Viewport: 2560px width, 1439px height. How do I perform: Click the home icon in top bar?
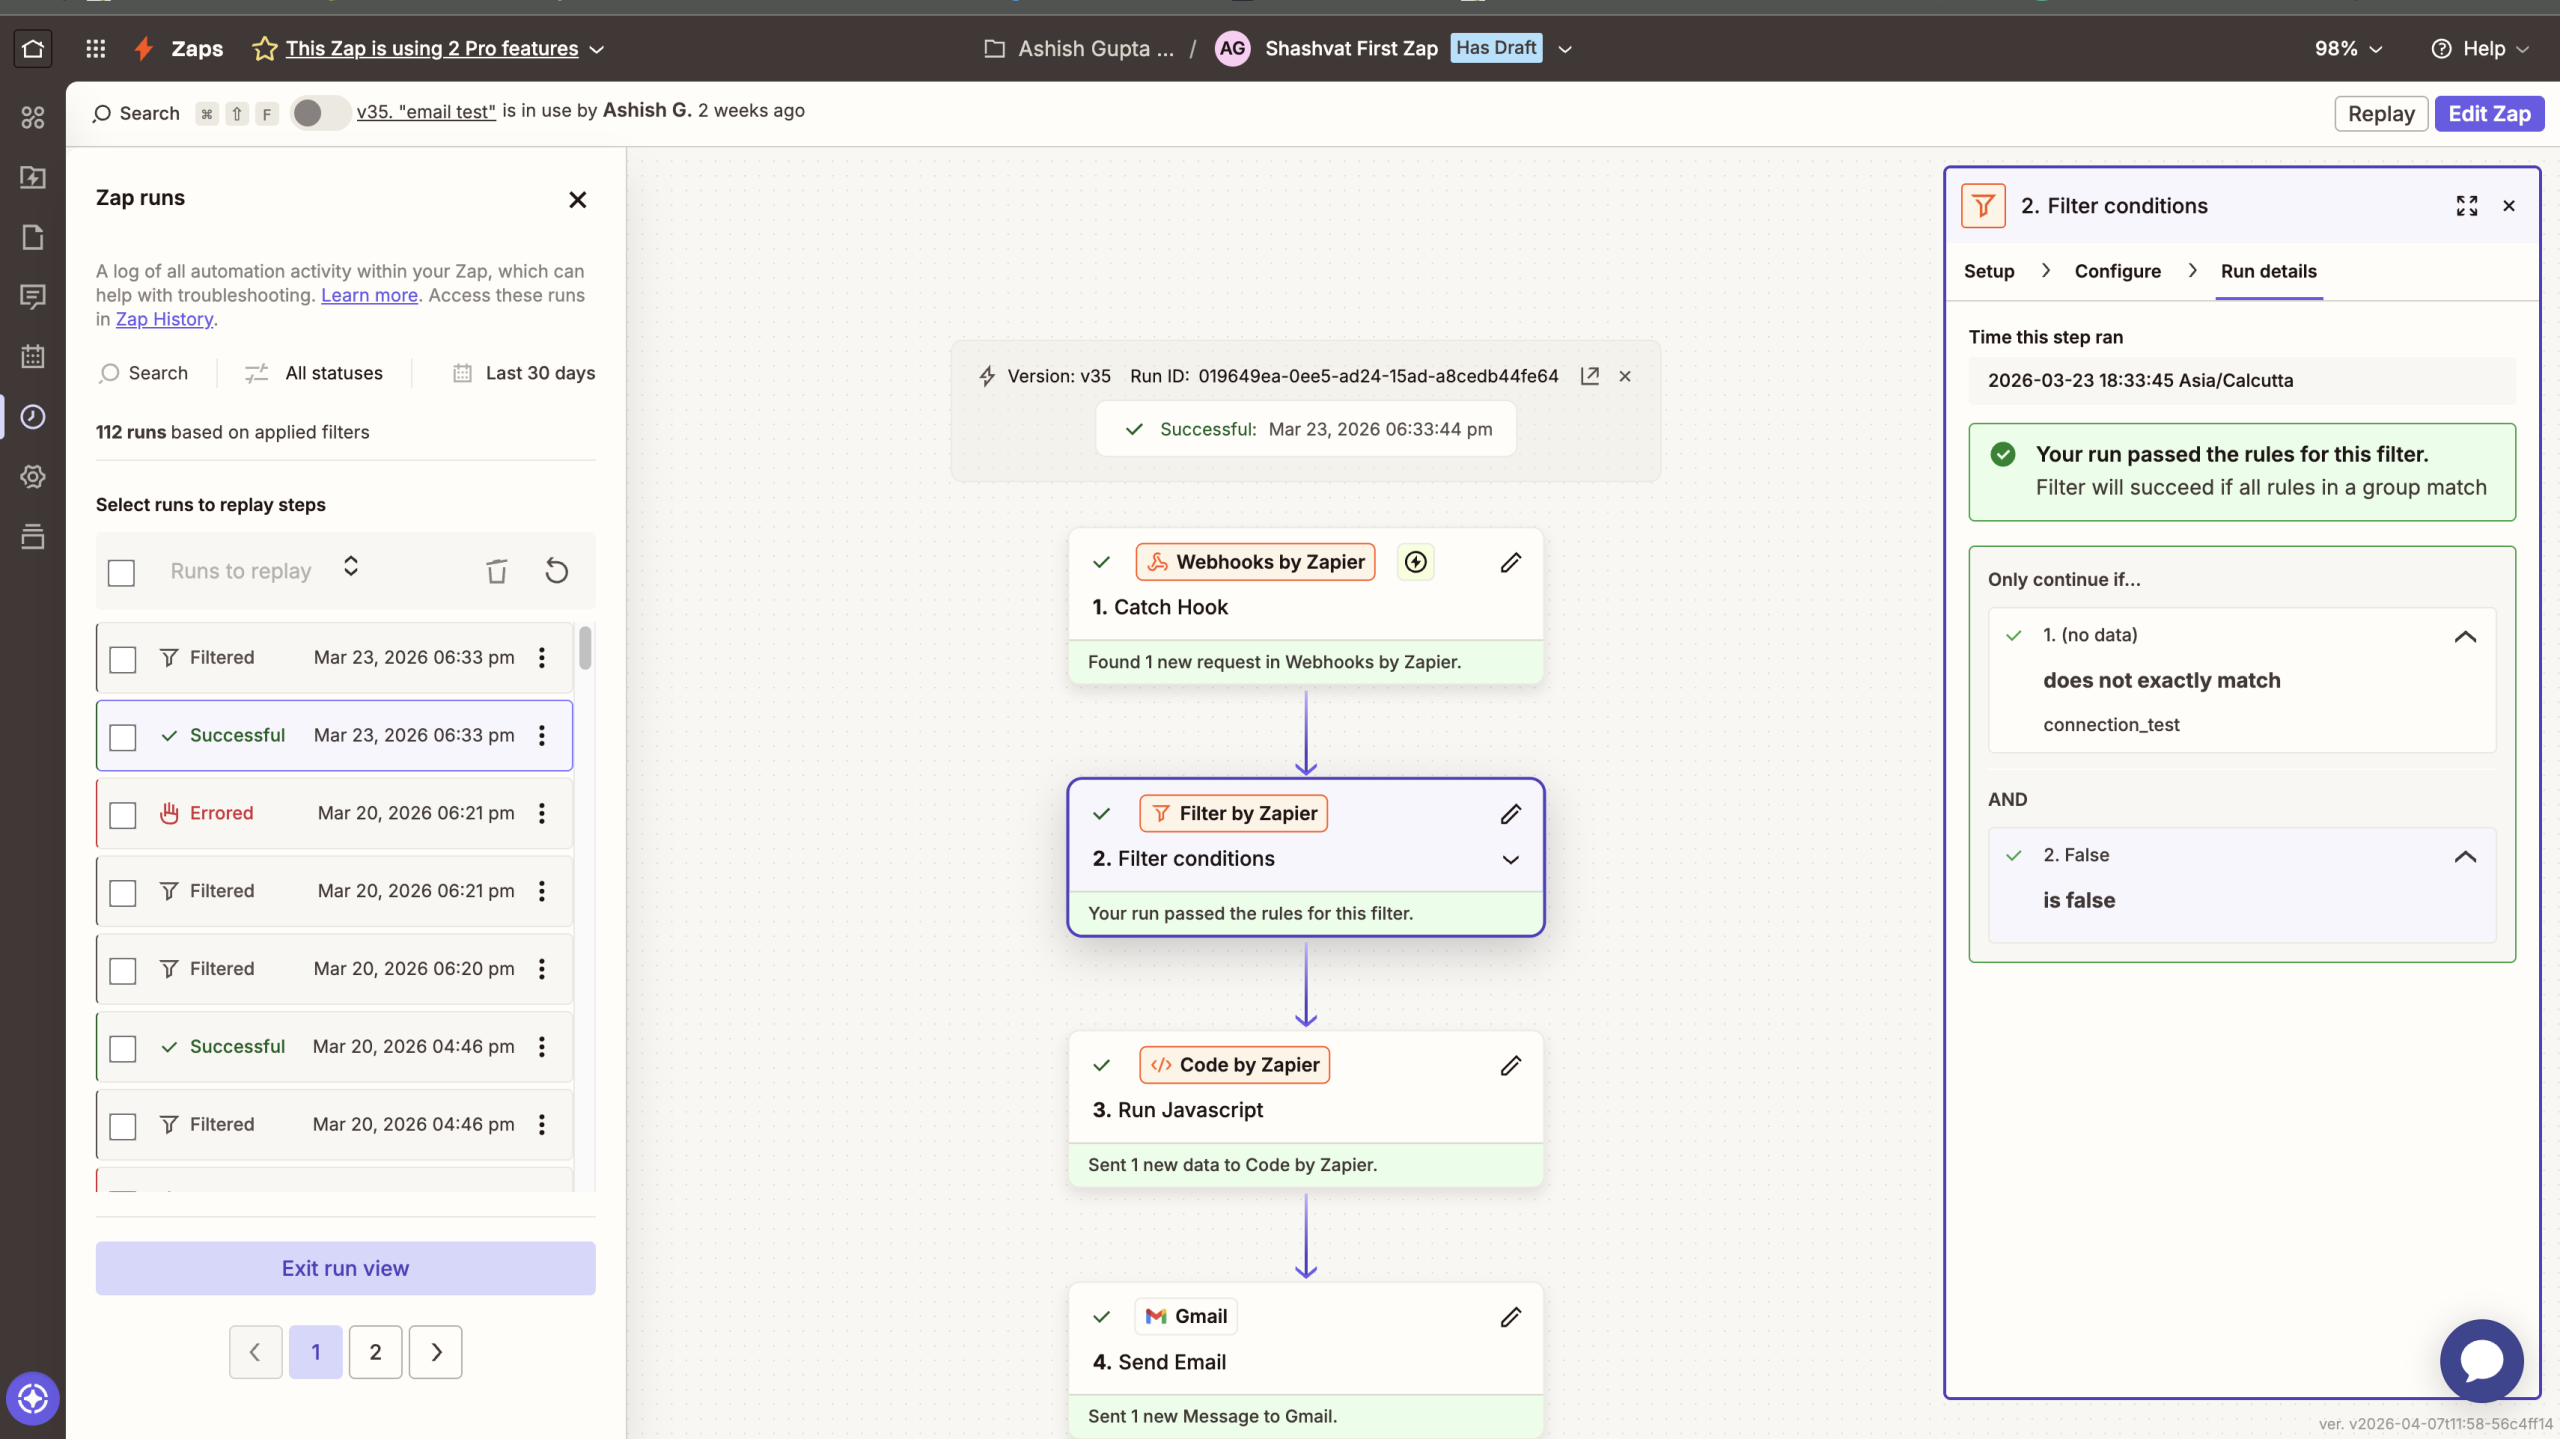[33, 48]
